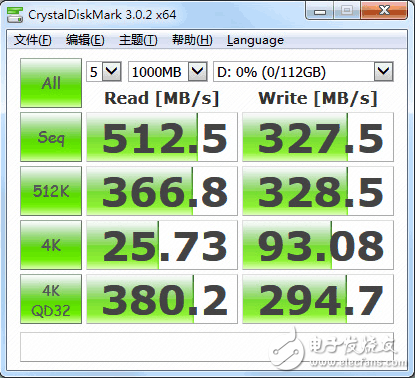
Task: Minimize the CrystalDiskMark window
Action: point(320,12)
